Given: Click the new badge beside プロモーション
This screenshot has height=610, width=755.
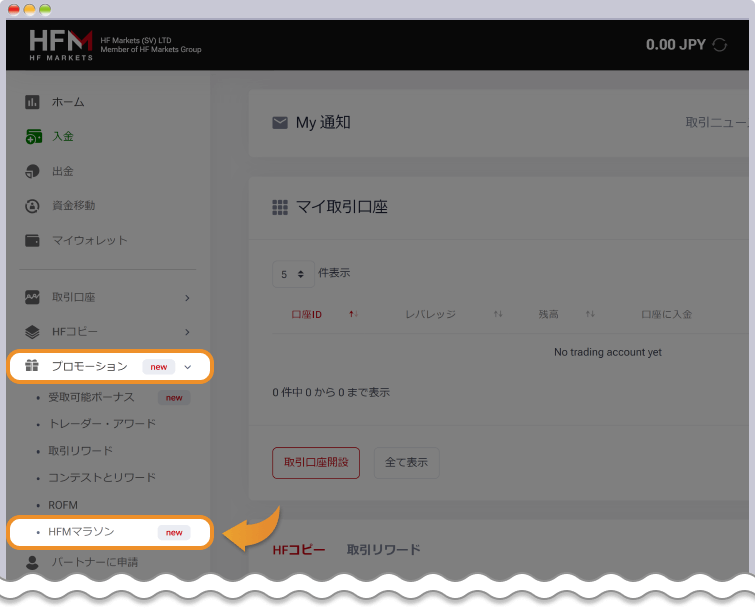Looking at the screenshot, I should click(x=159, y=367).
